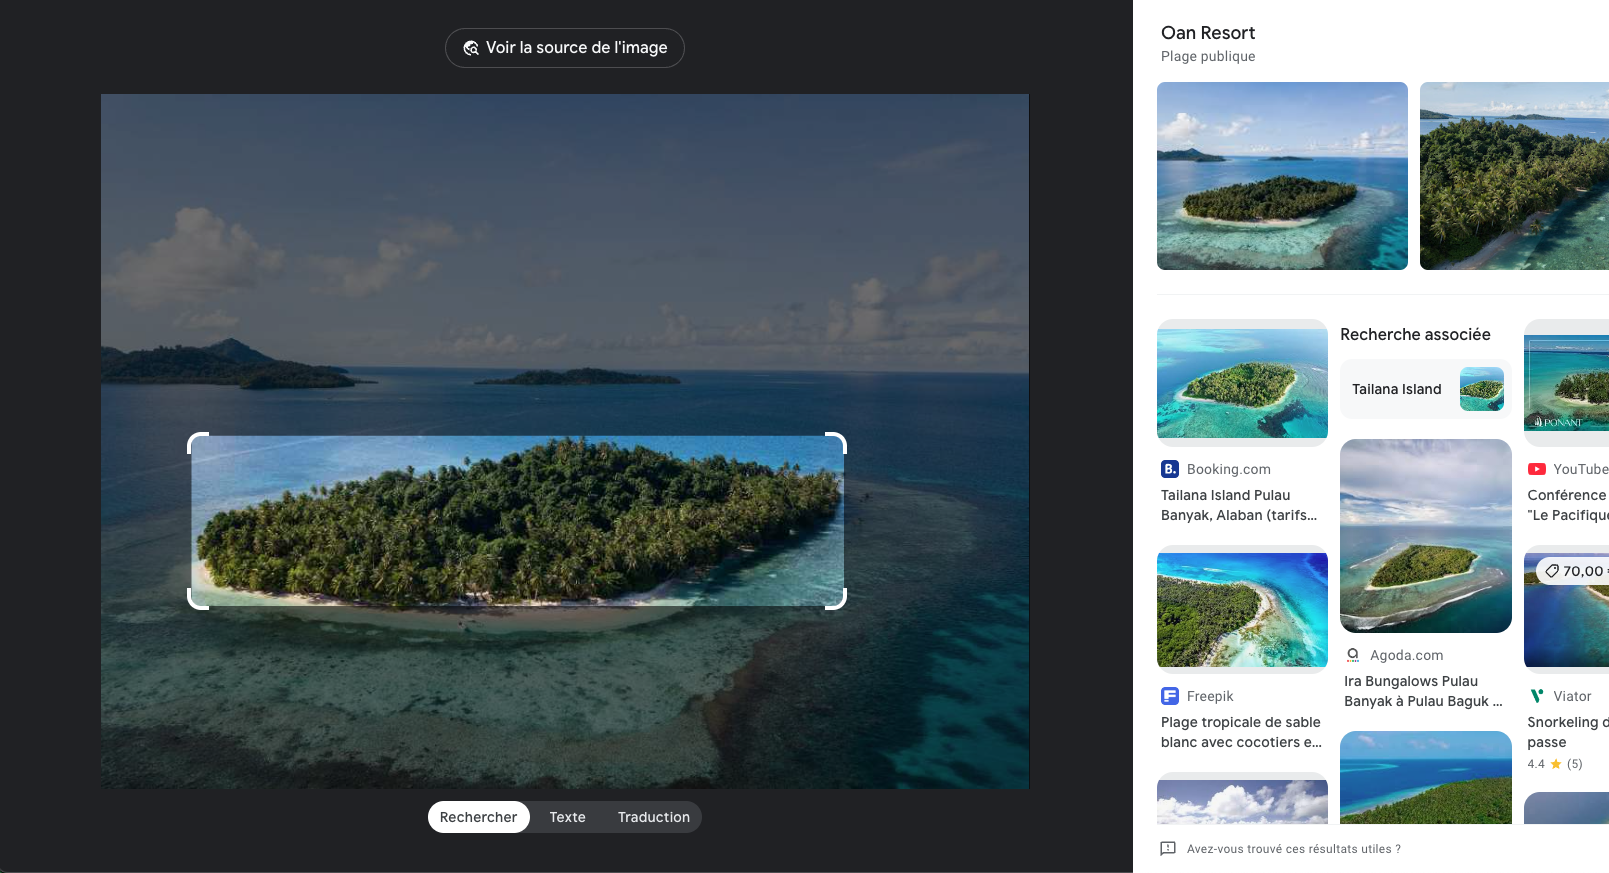Switch to the Rechercher tab
The image size is (1609, 873).
pos(479,817)
